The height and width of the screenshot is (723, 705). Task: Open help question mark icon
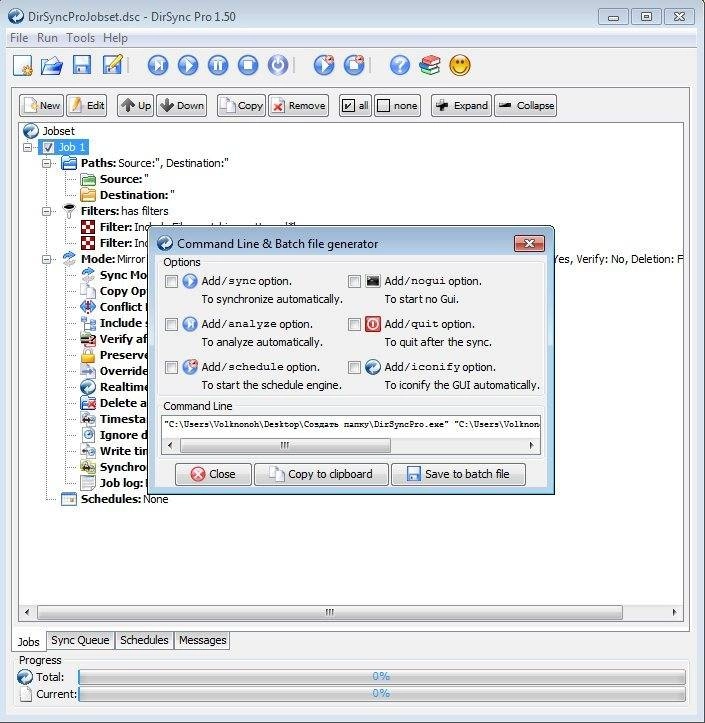pyautogui.click(x=399, y=65)
